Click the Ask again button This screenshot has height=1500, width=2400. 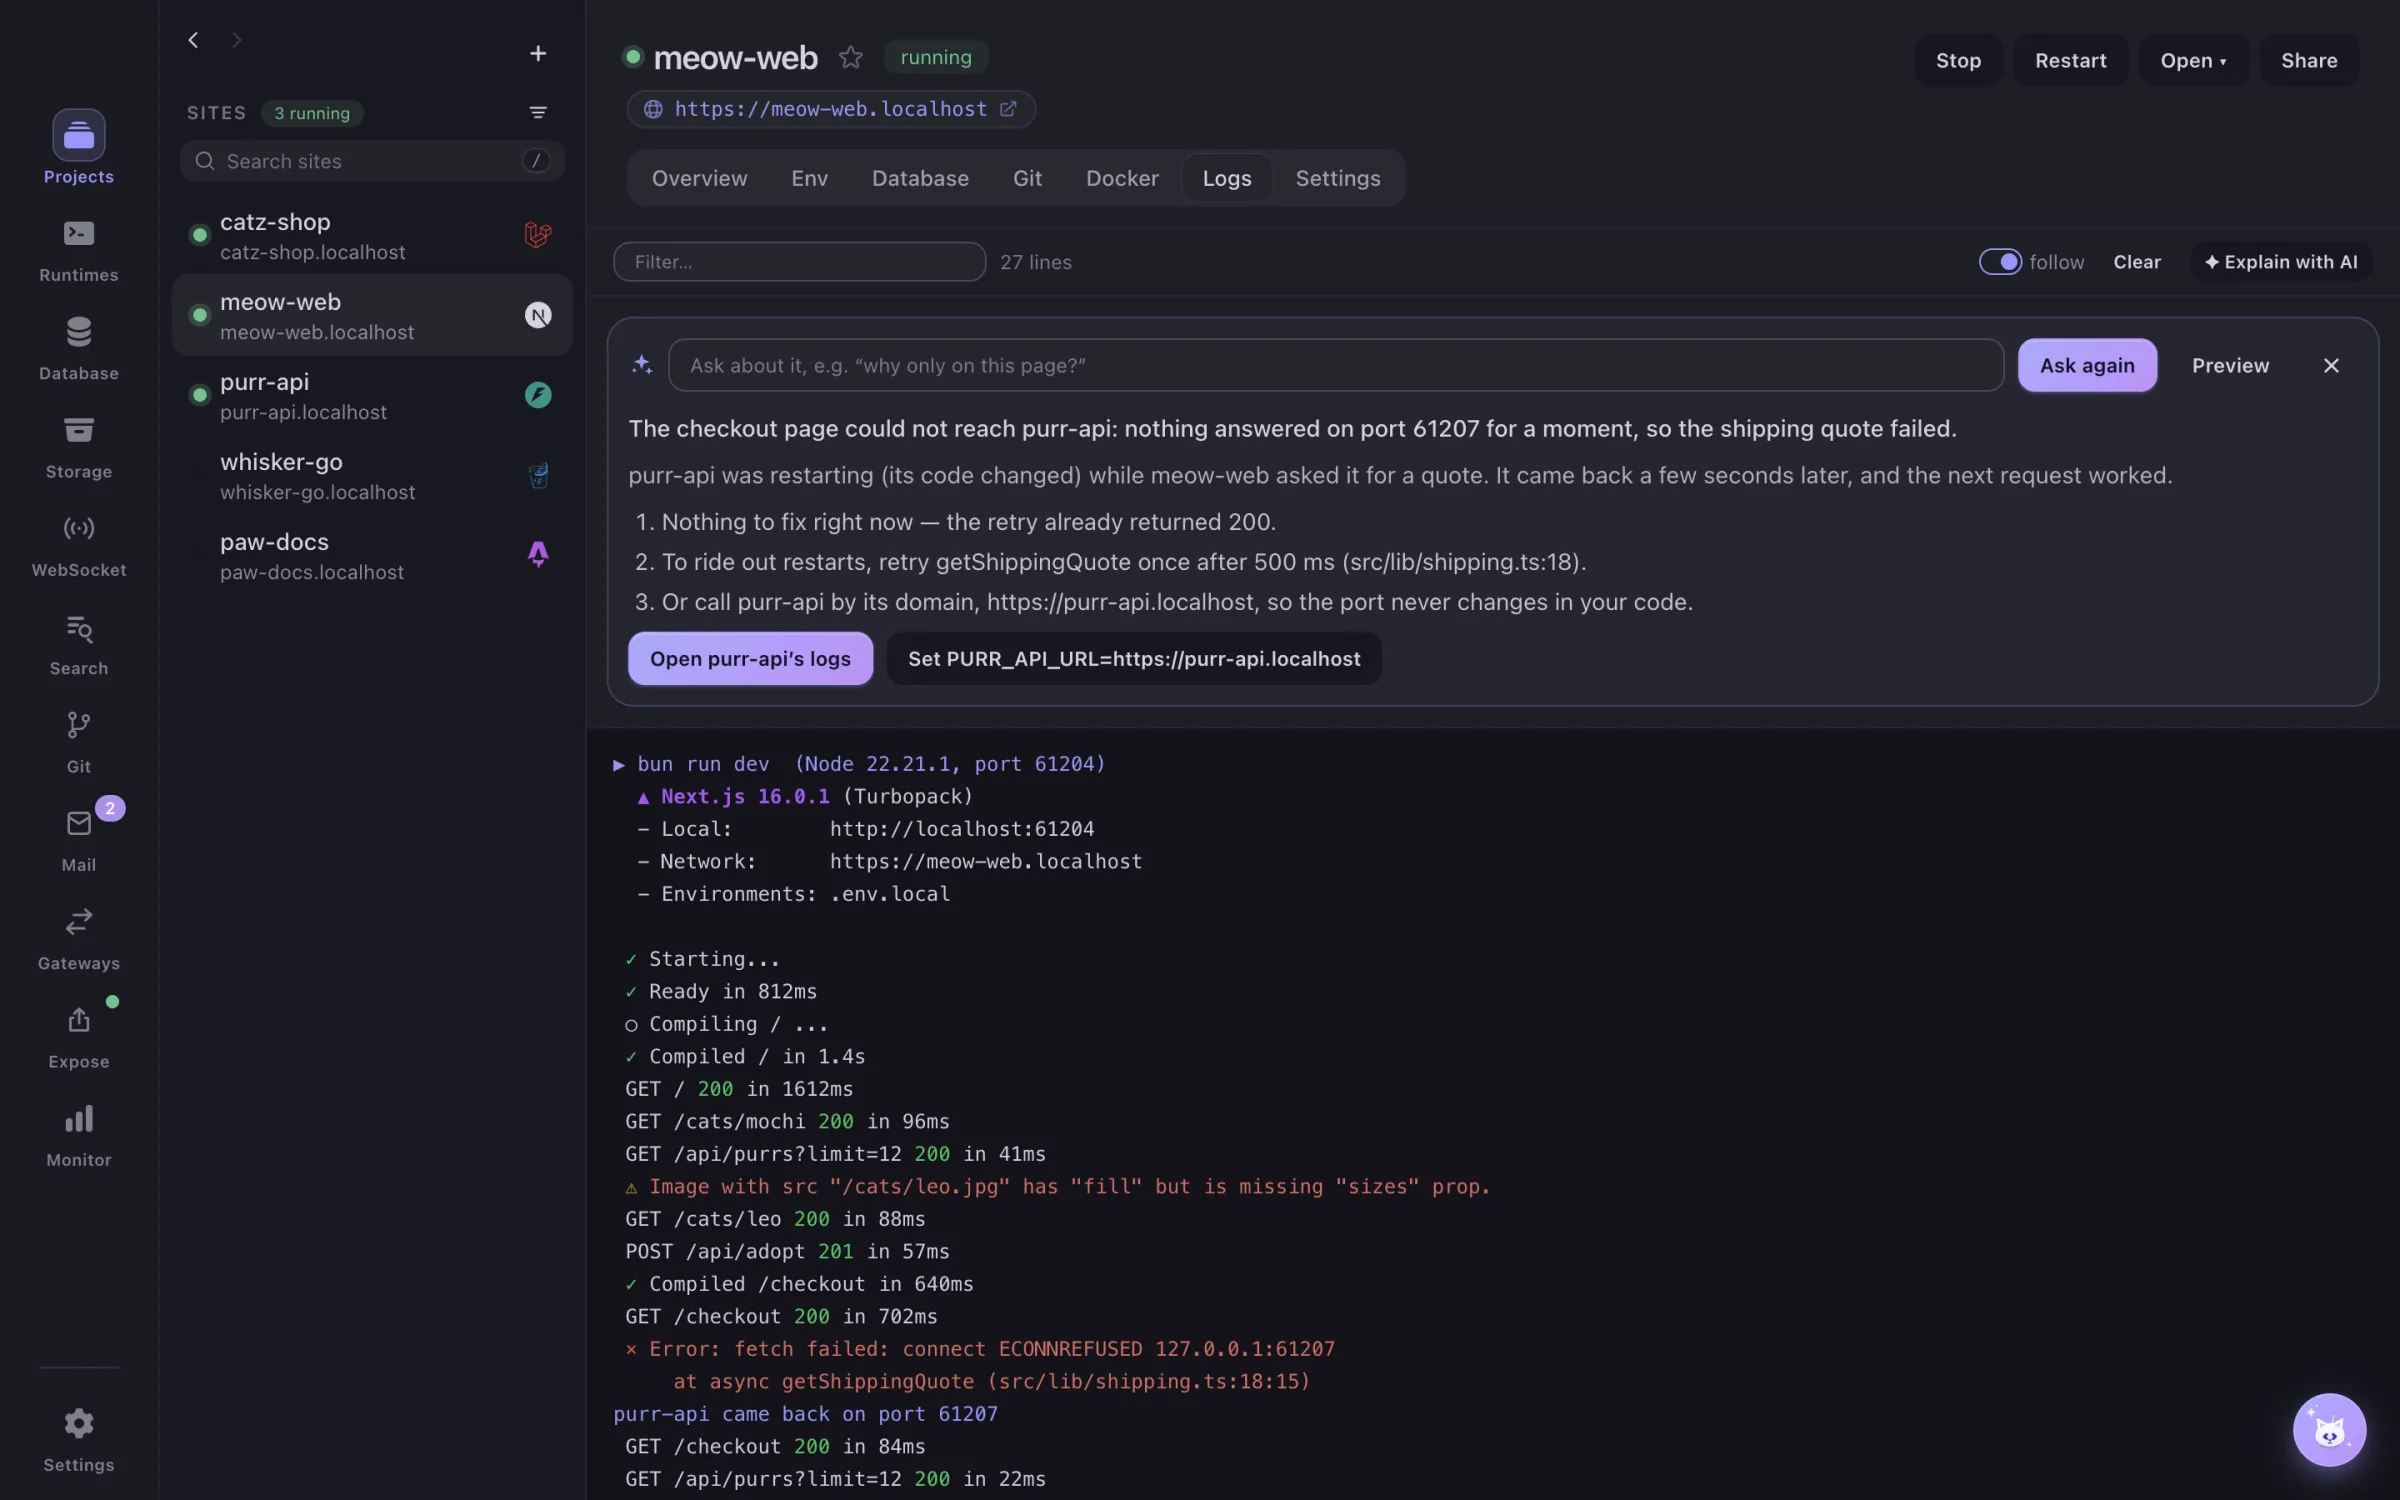pos(2087,365)
